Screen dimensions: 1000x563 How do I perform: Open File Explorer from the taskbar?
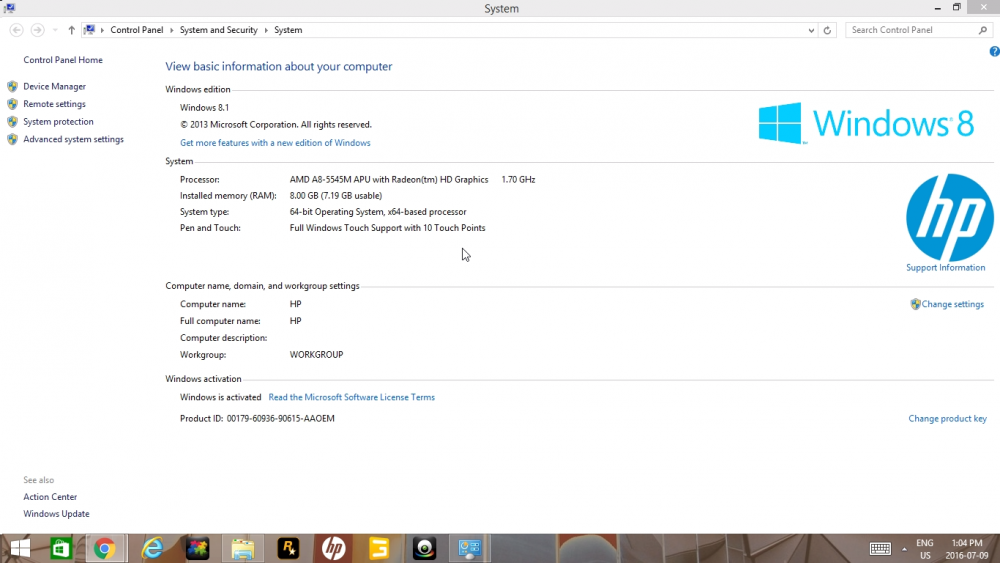tap(243, 548)
